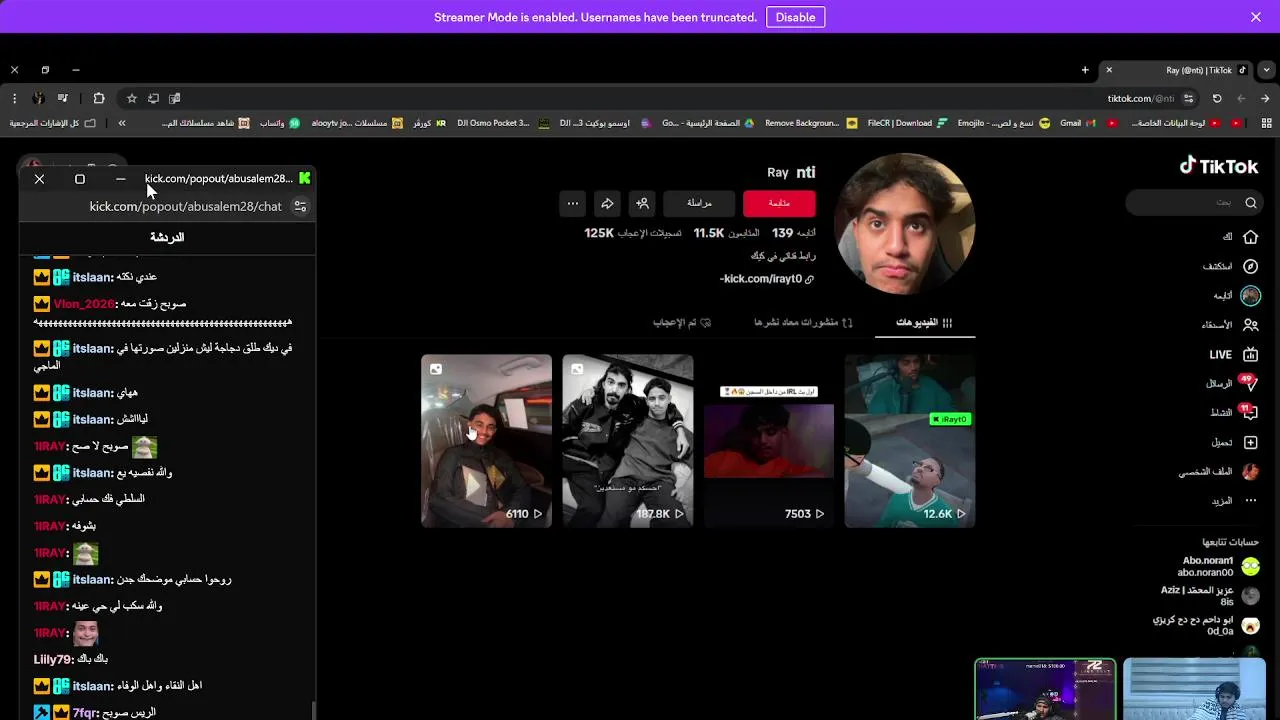Open the Explore compass icon in TikTok sidebar
Image resolution: width=1280 pixels, height=720 pixels.
1250,266
